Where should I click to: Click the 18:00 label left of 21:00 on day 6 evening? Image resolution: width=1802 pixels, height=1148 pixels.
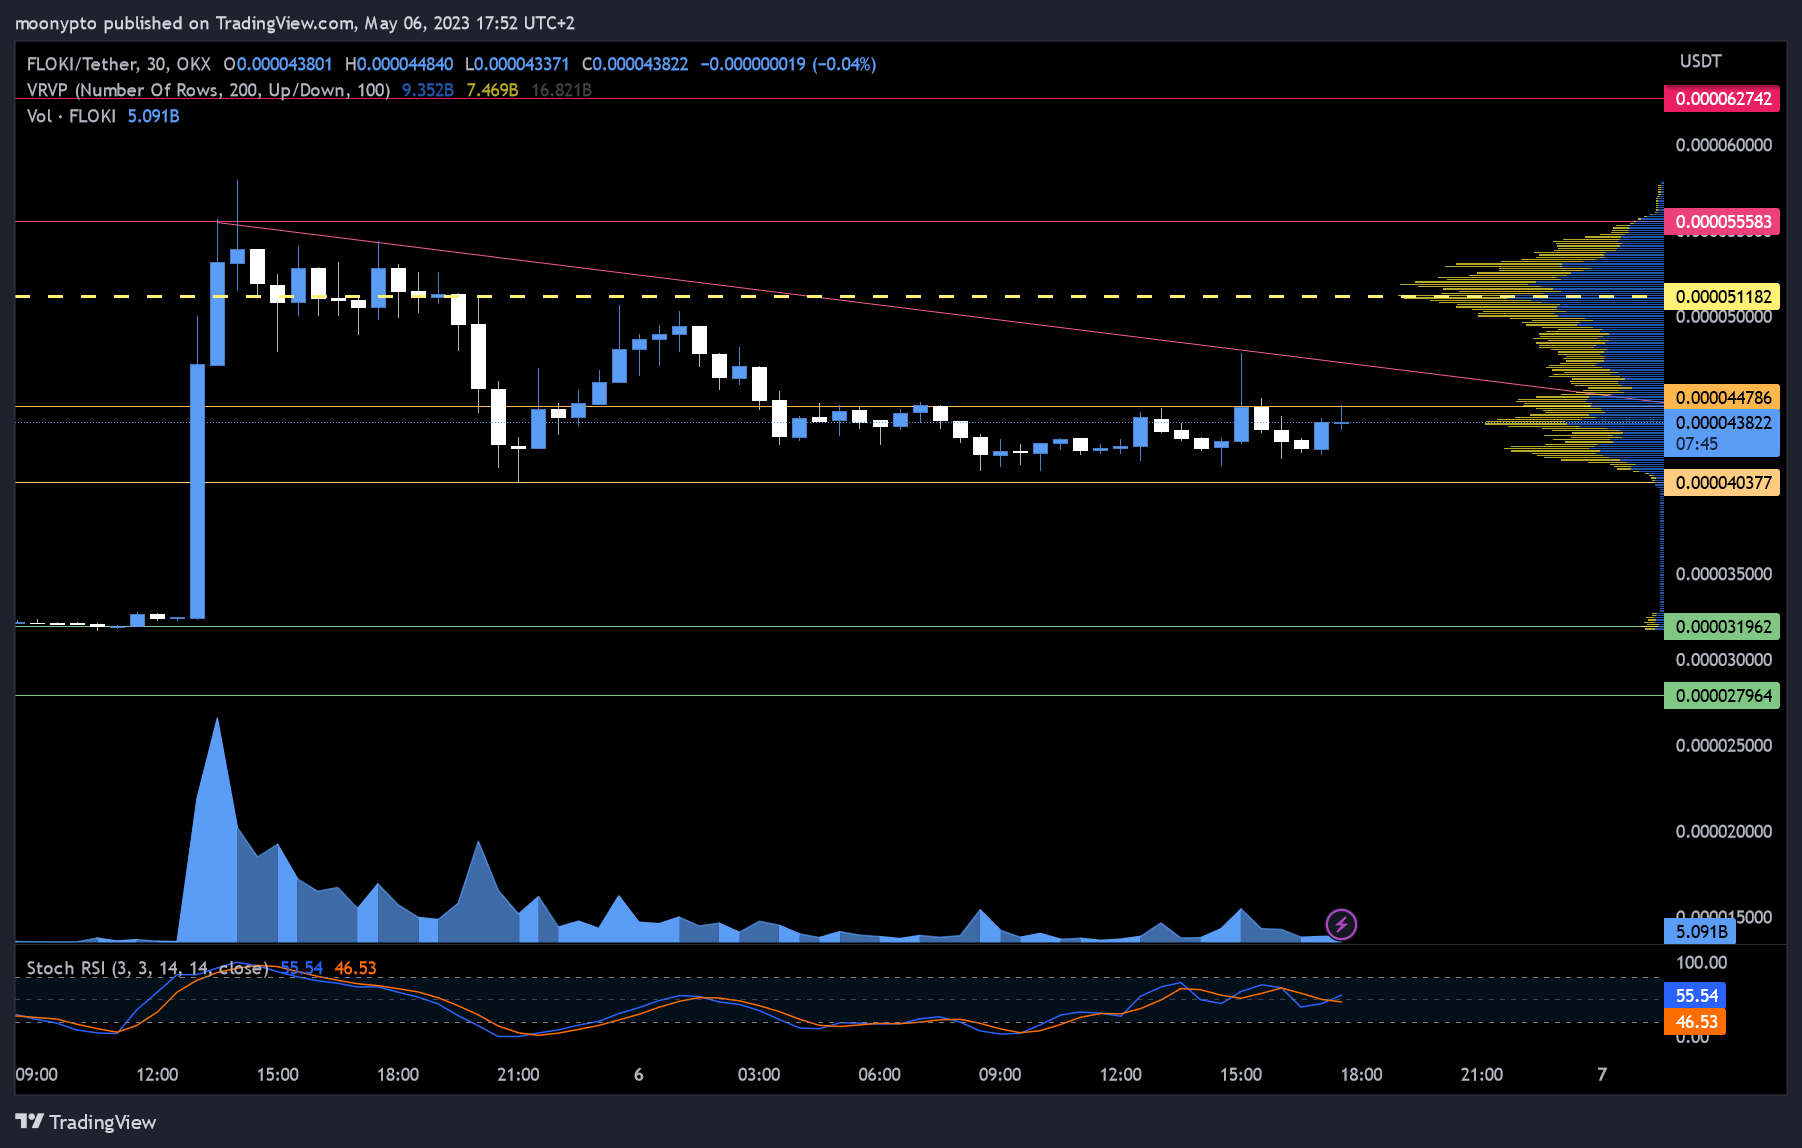[1361, 1075]
